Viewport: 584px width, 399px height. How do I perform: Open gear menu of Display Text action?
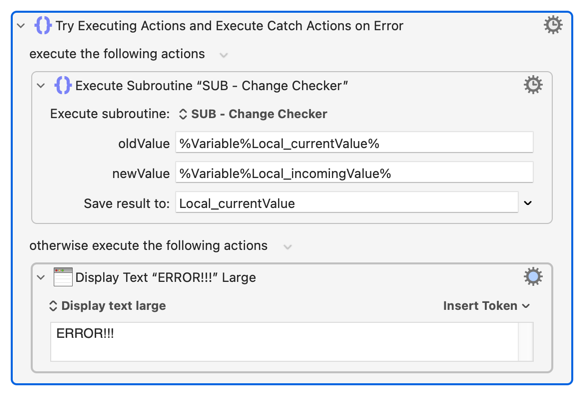point(533,277)
